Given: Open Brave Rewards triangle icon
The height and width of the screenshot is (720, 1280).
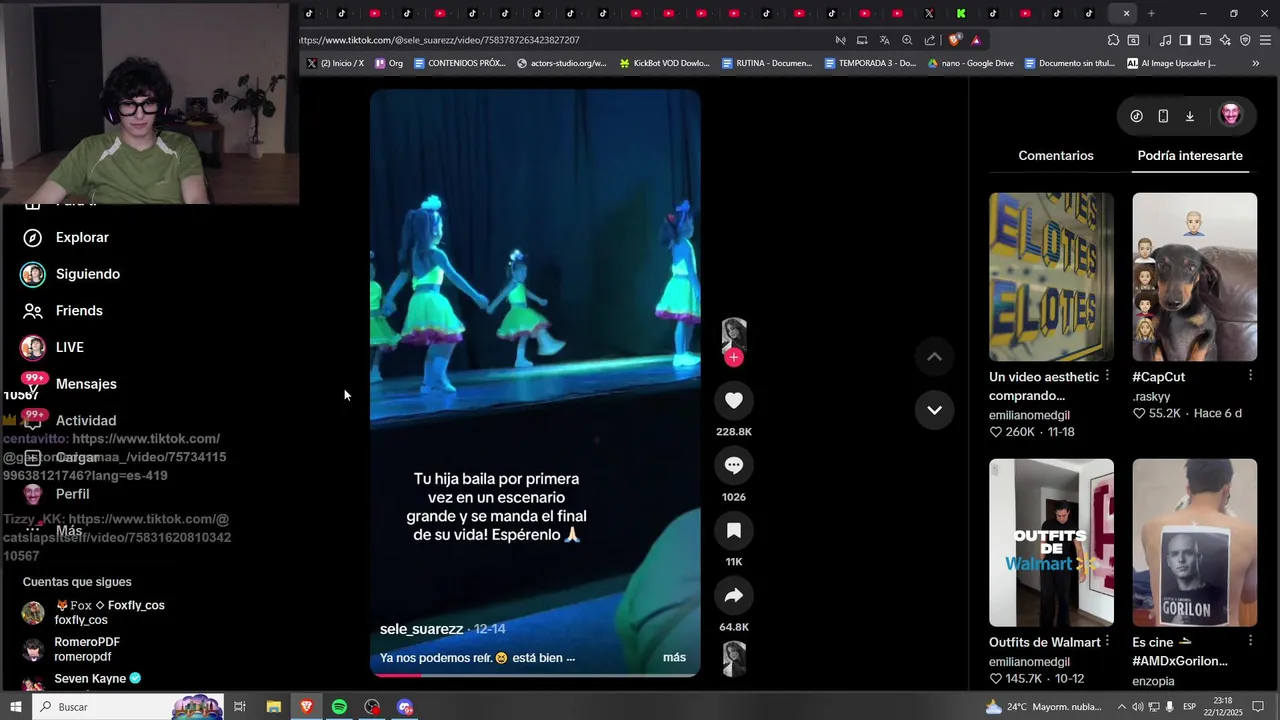Looking at the screenshot, I should point(976,40).
